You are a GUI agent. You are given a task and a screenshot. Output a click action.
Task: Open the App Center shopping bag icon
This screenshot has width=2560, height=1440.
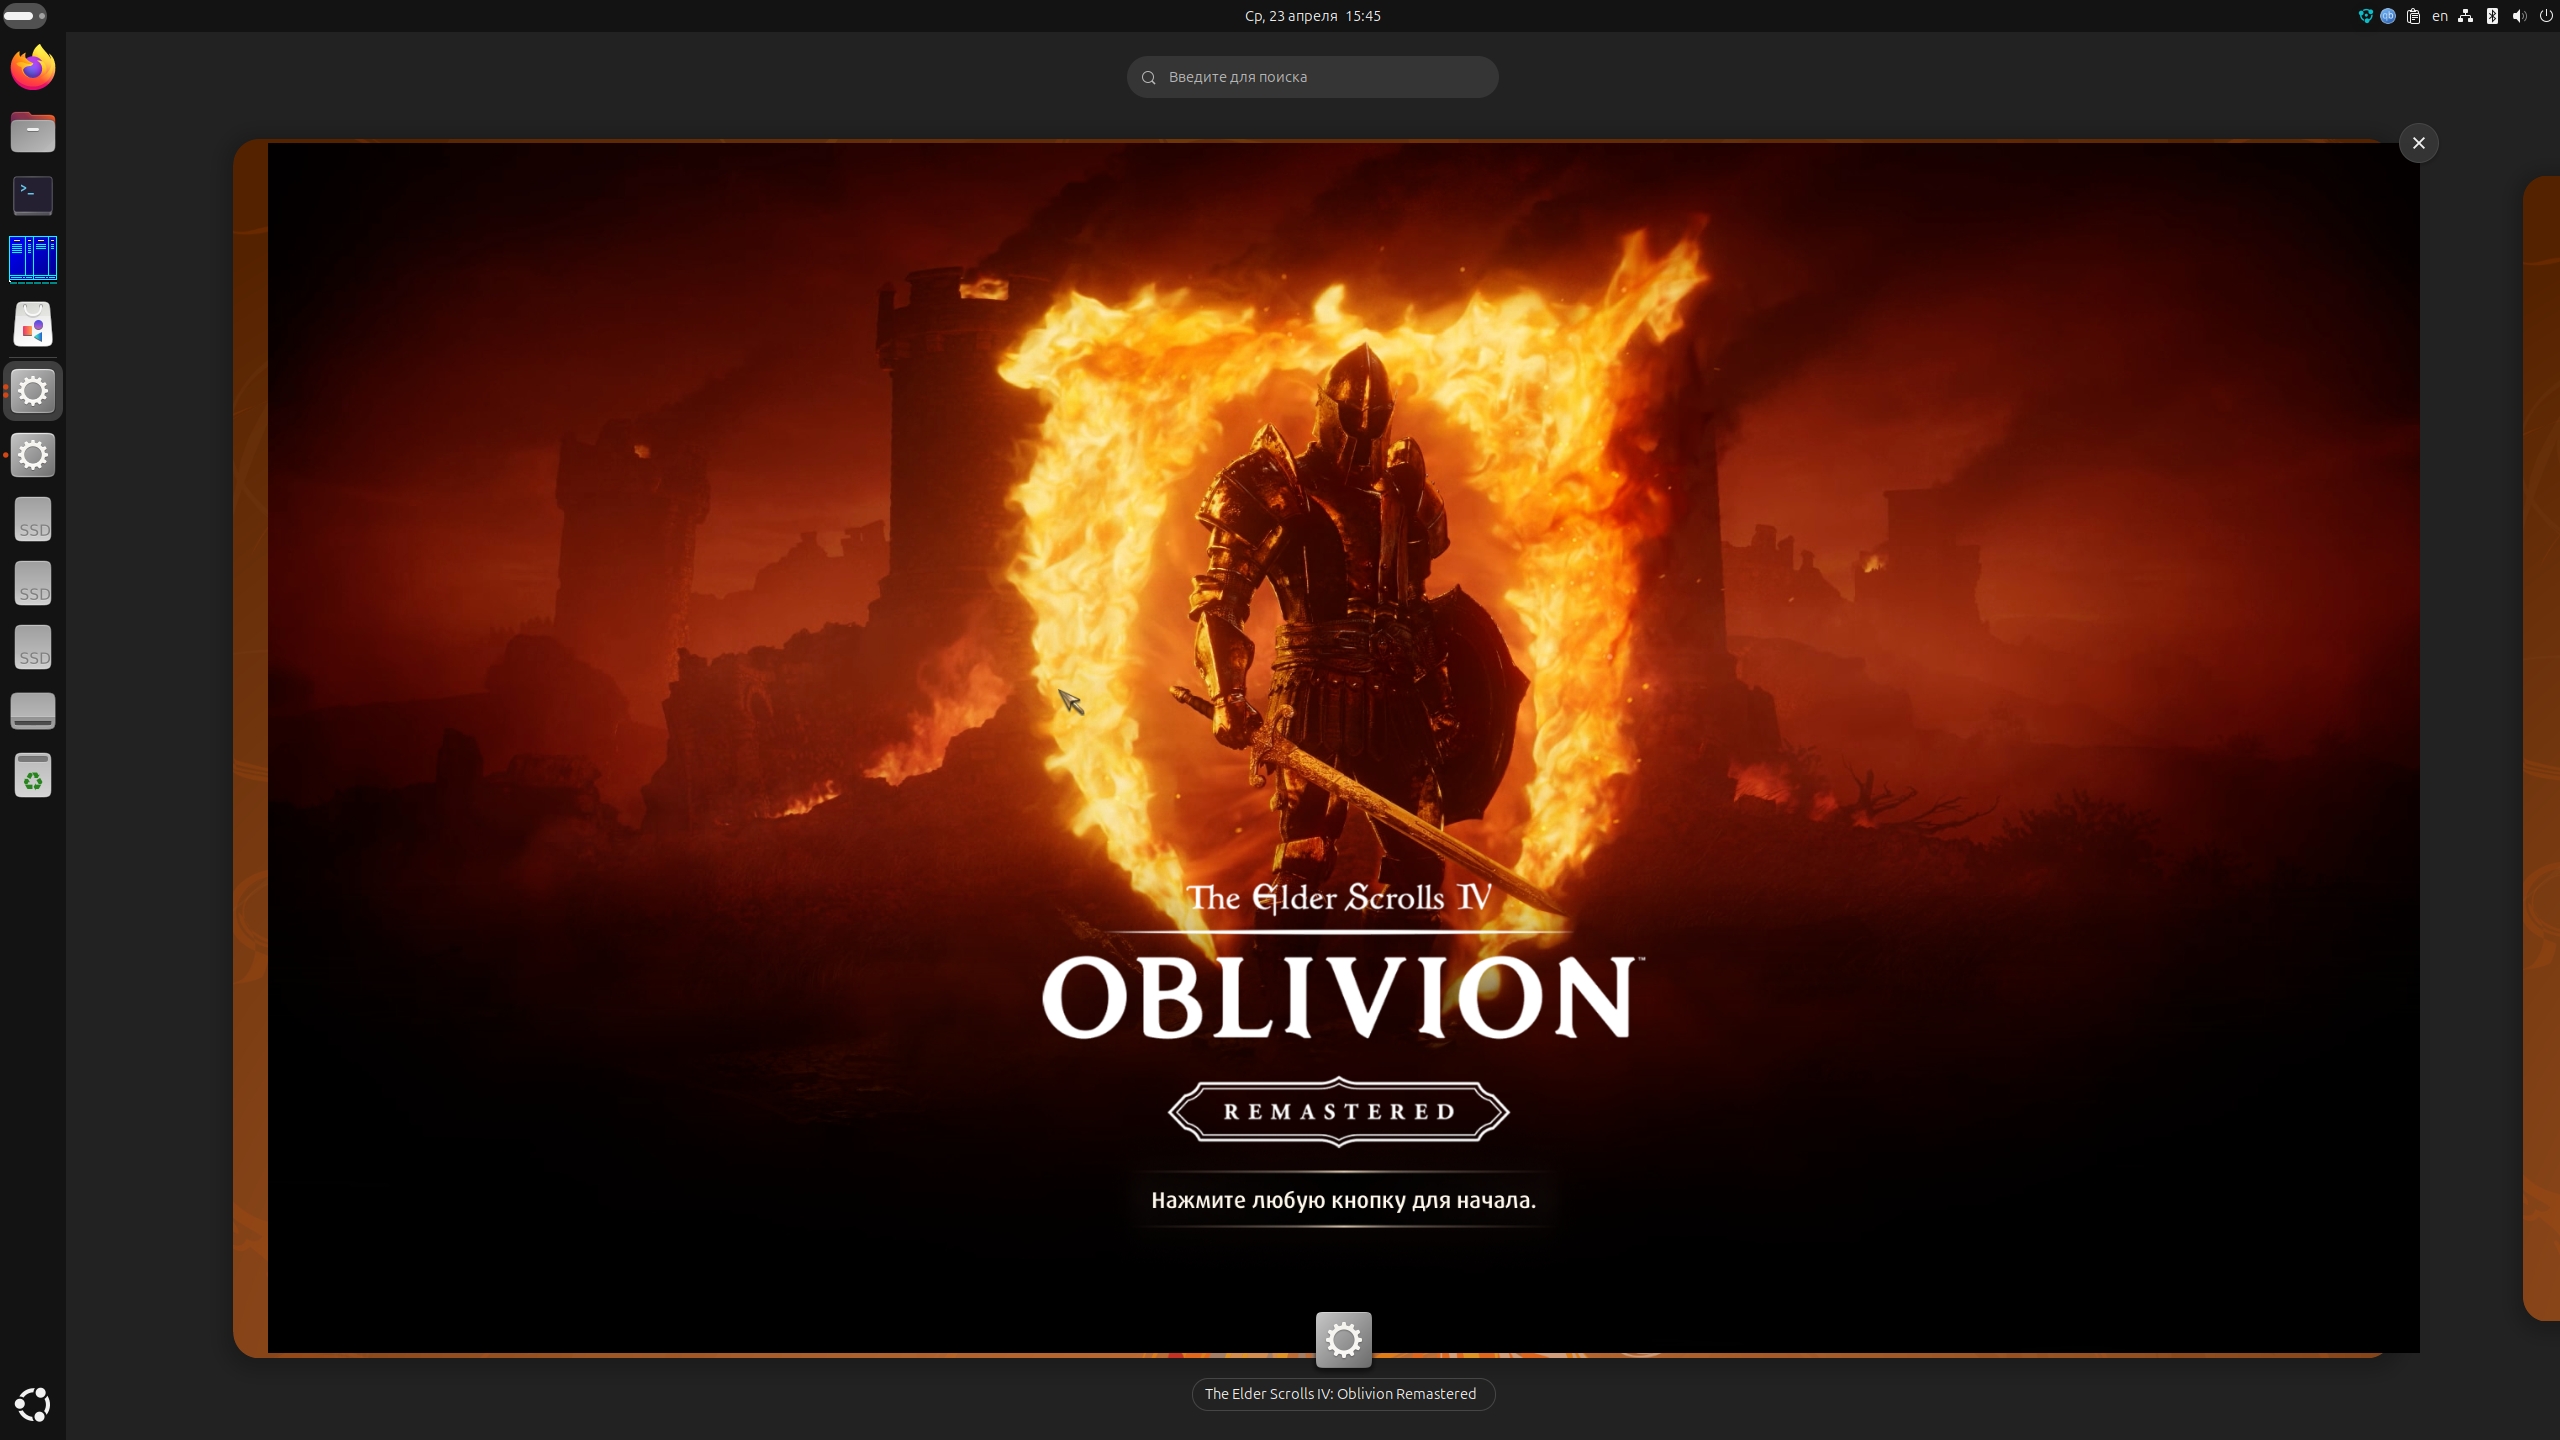[x=33, y=325]
